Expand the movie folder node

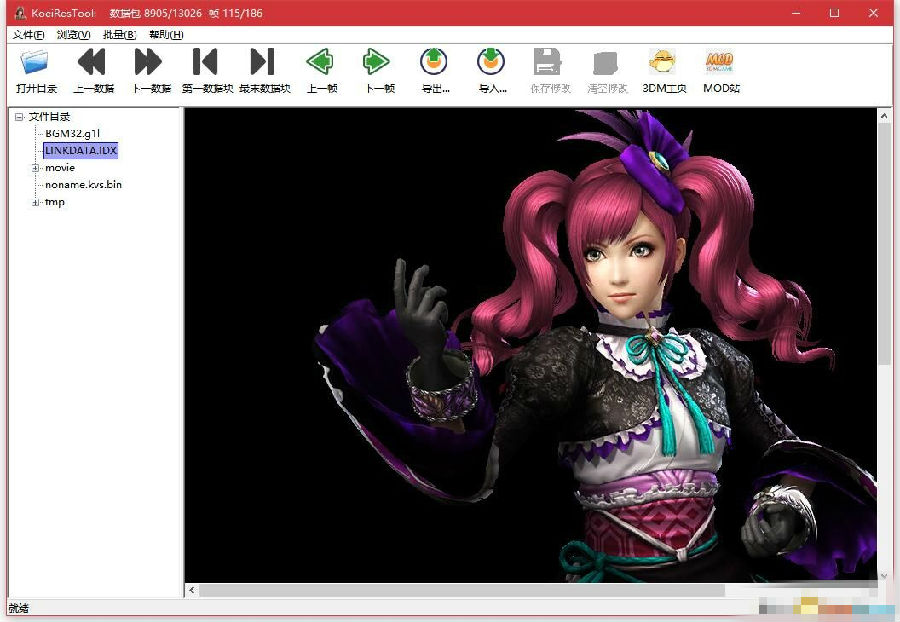(x=36, y=168)
